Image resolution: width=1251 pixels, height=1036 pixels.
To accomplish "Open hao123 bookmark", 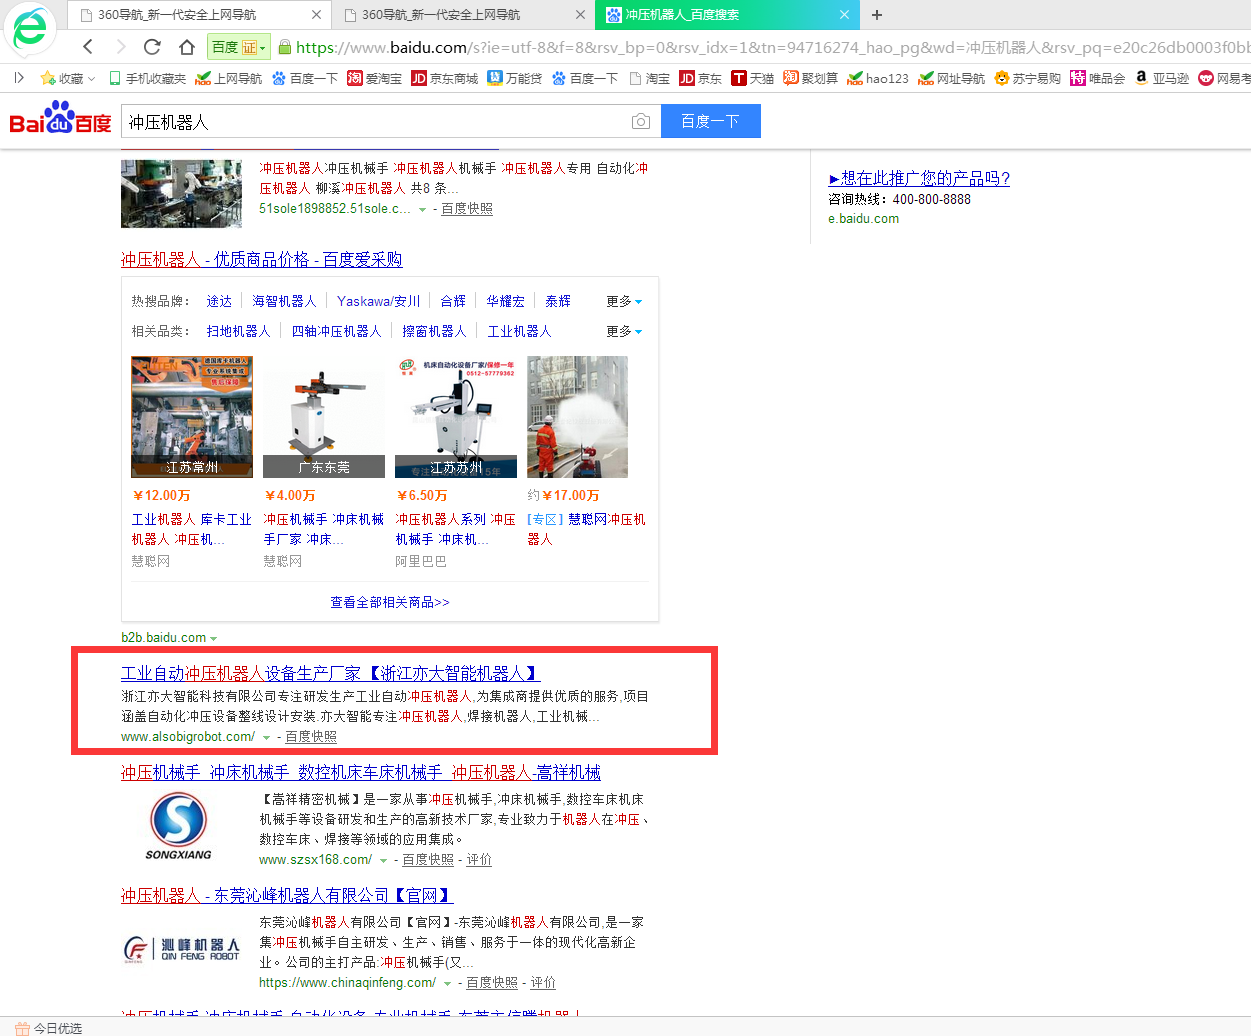I will coord(878,78).
